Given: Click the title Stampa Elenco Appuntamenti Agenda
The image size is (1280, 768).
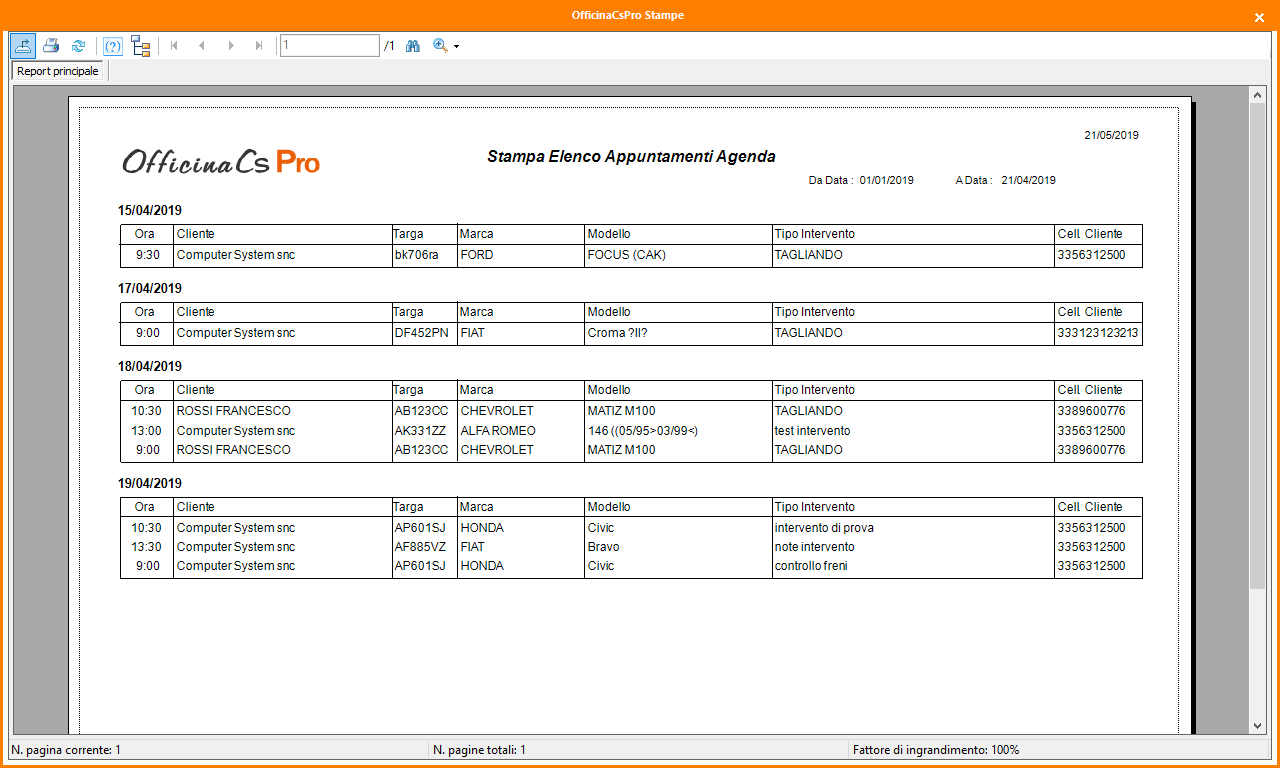Looking at the screenshot, I should tap(631, 157).
